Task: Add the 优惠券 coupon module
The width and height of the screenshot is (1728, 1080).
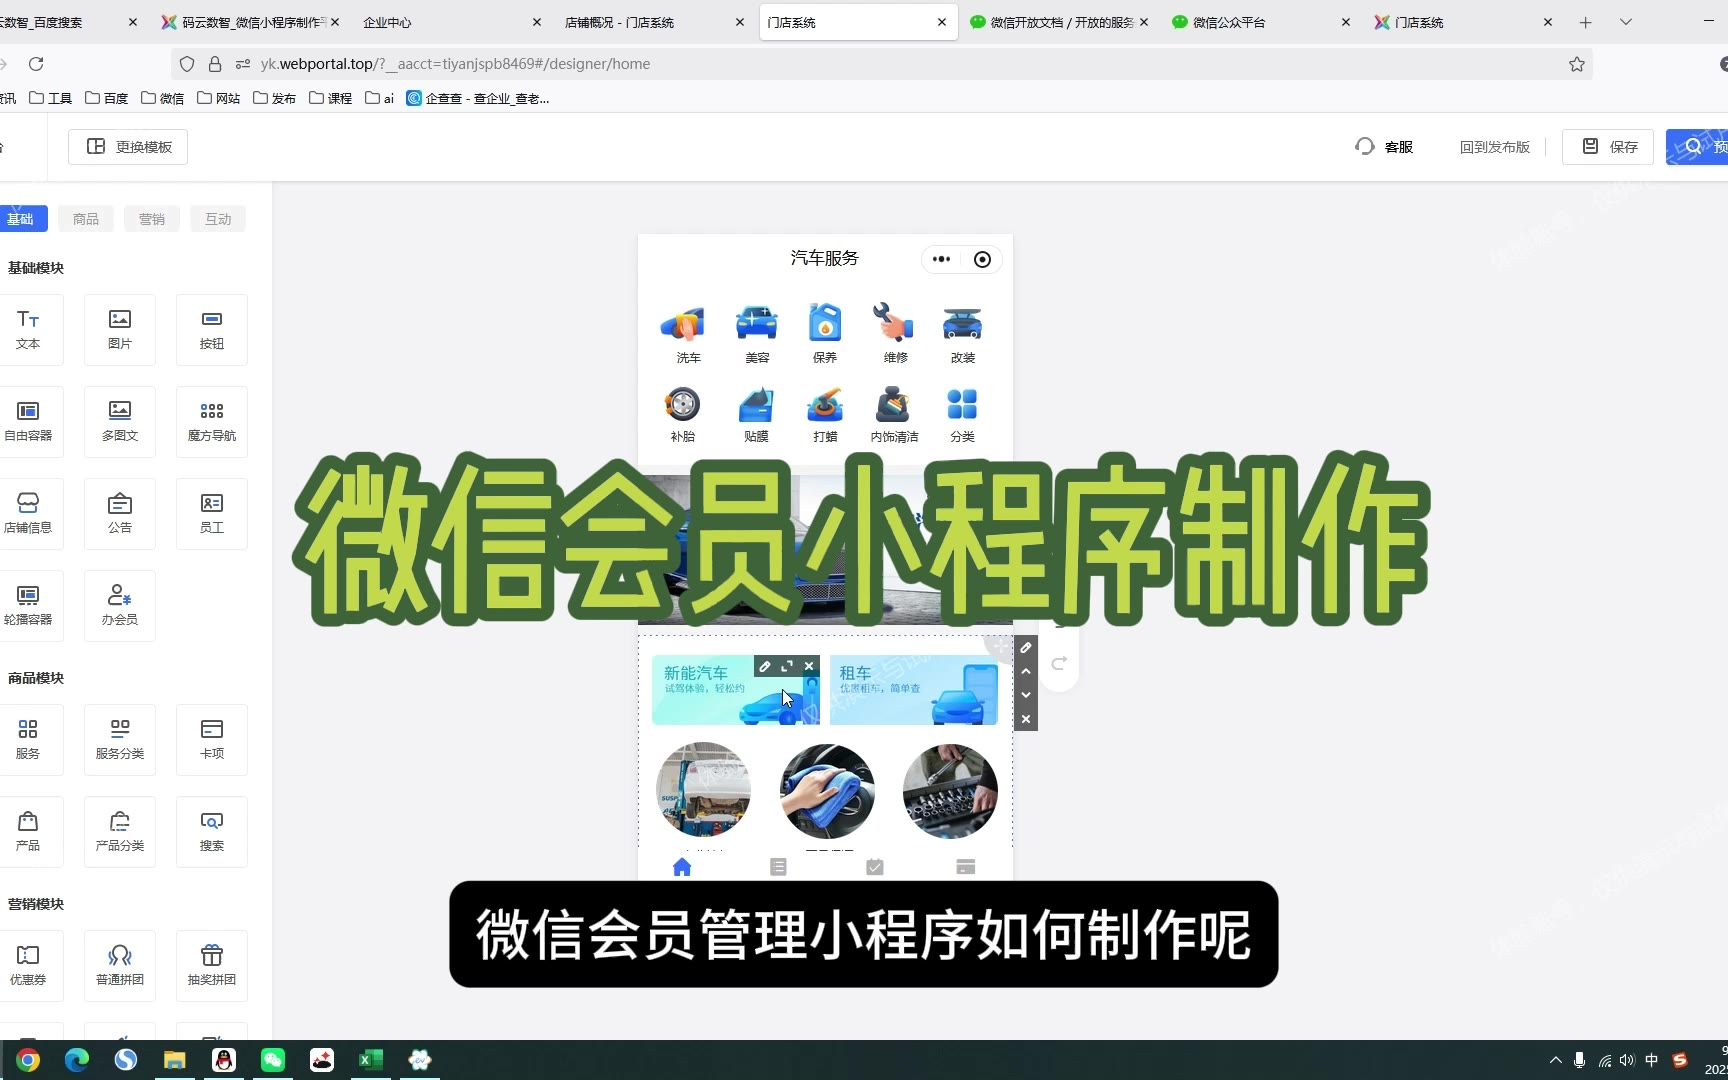Action: click(28, 966)
